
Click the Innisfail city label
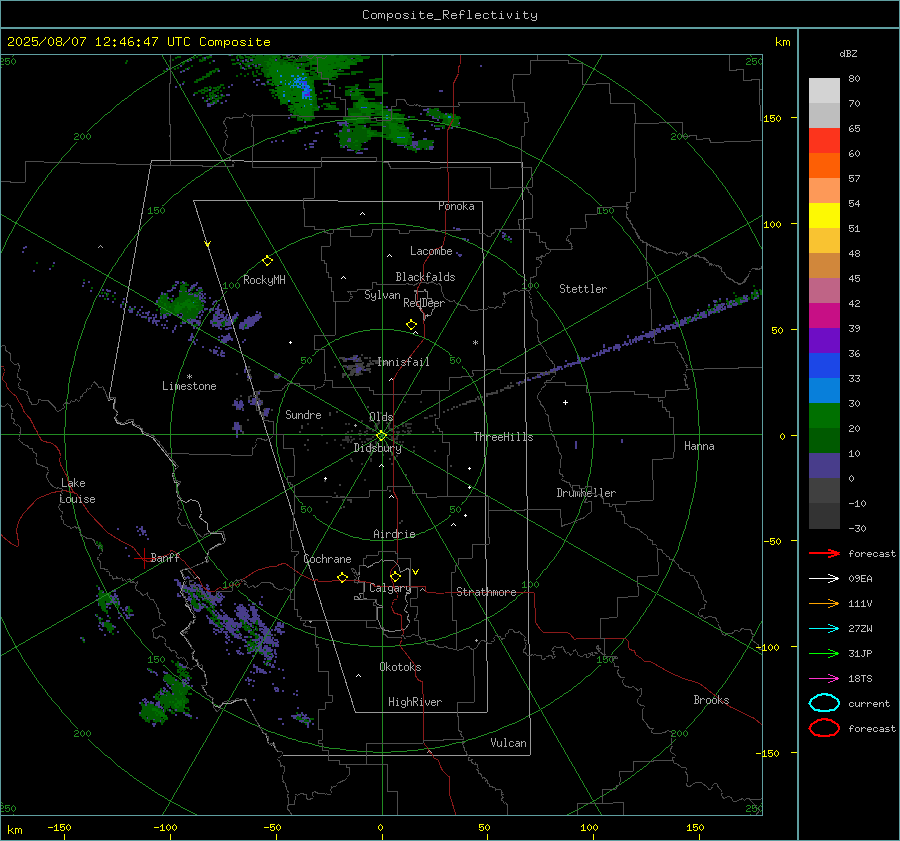click(404, 362)
